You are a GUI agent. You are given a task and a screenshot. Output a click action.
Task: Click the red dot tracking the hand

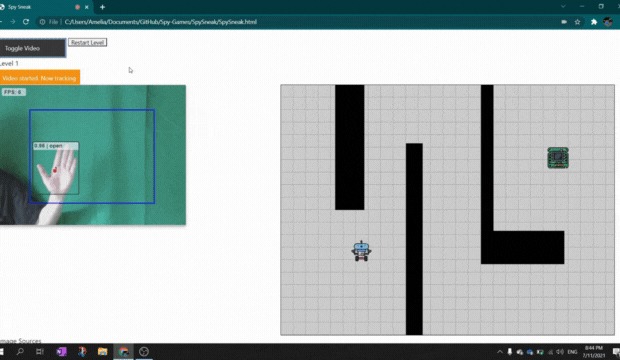coord(55,170)
